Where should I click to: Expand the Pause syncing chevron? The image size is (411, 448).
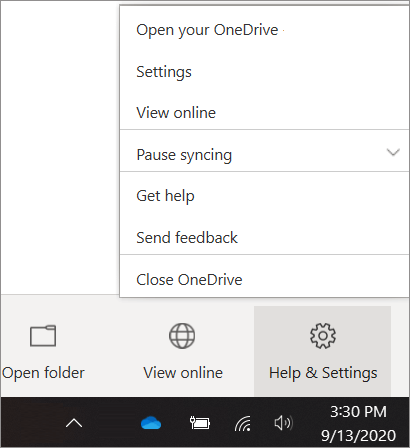[393, 153]
